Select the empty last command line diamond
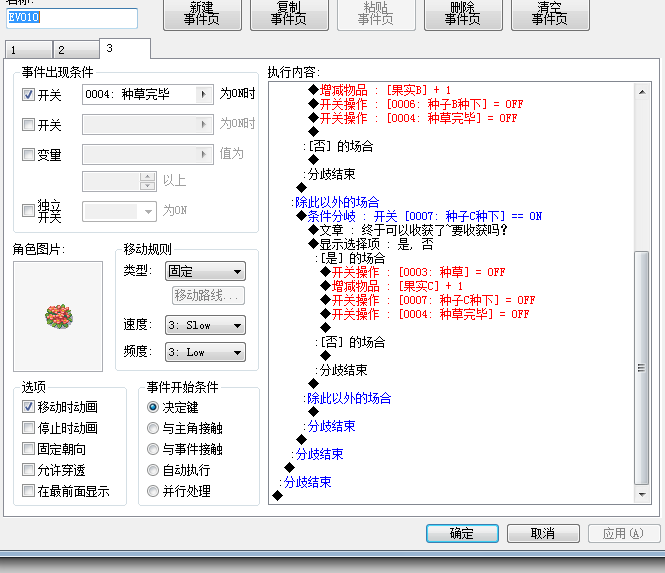 (x=277, y=495)
